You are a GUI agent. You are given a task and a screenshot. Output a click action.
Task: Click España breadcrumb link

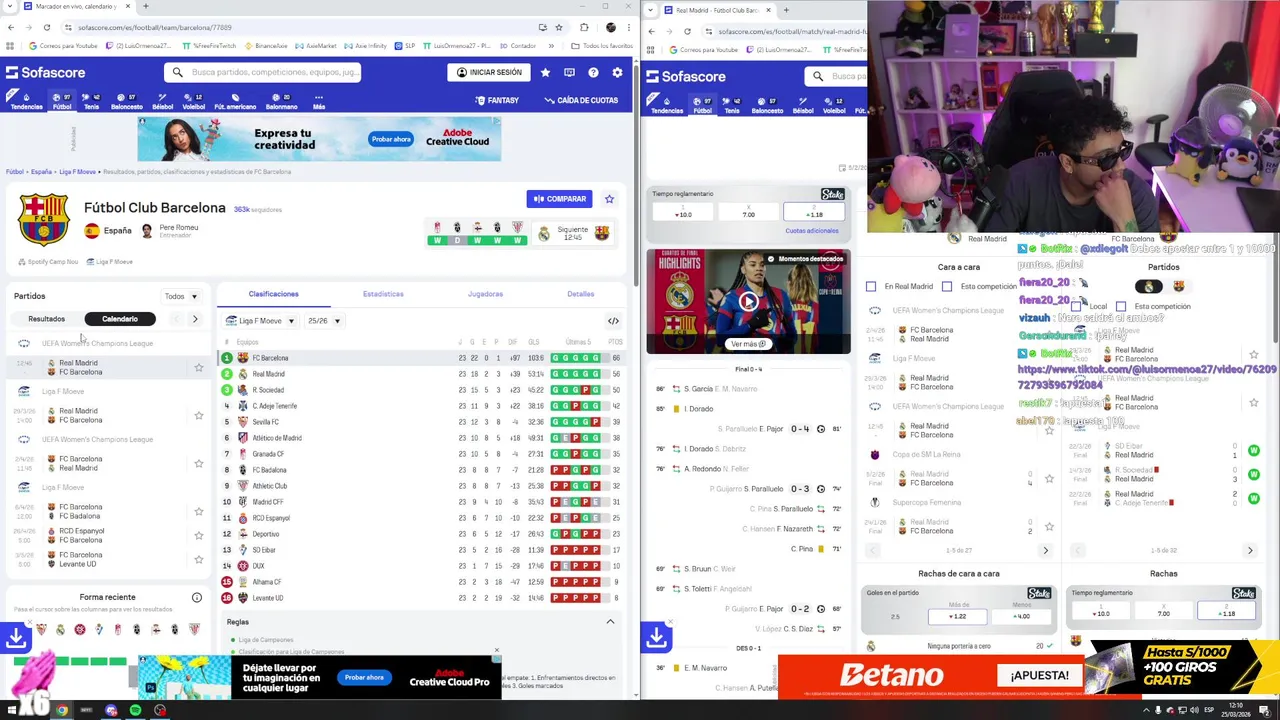coord(41,172)
